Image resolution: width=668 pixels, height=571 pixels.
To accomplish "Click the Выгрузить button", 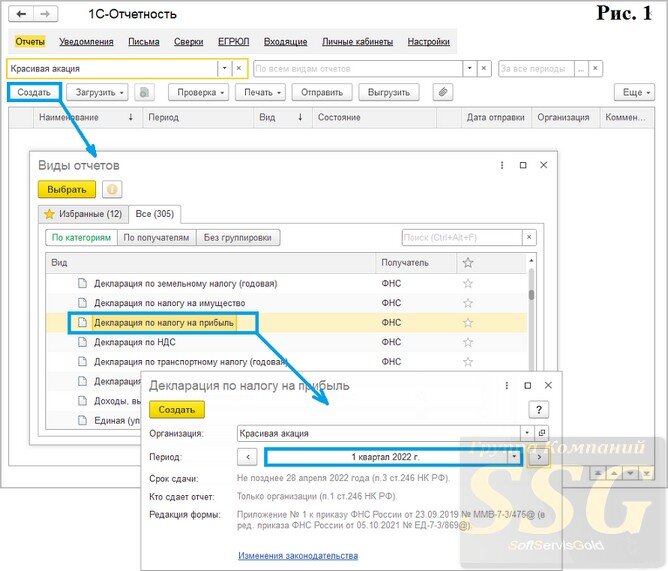I will tap(389, 92).
